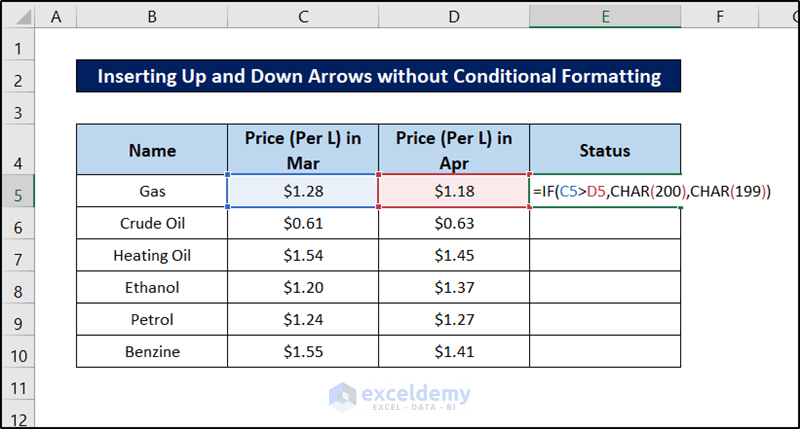Select the Crude Oil cell
Viewport: 800px width, 429px height.
(152, 223)
